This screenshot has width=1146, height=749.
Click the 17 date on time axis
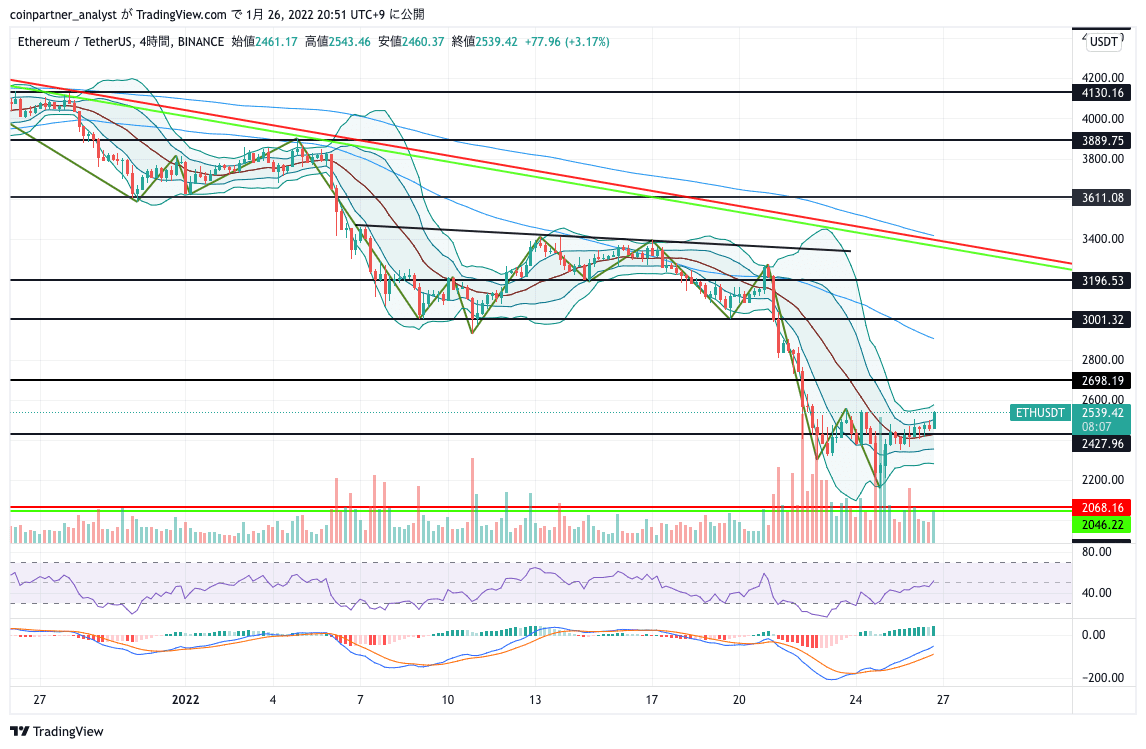click(x=651, y=699)
